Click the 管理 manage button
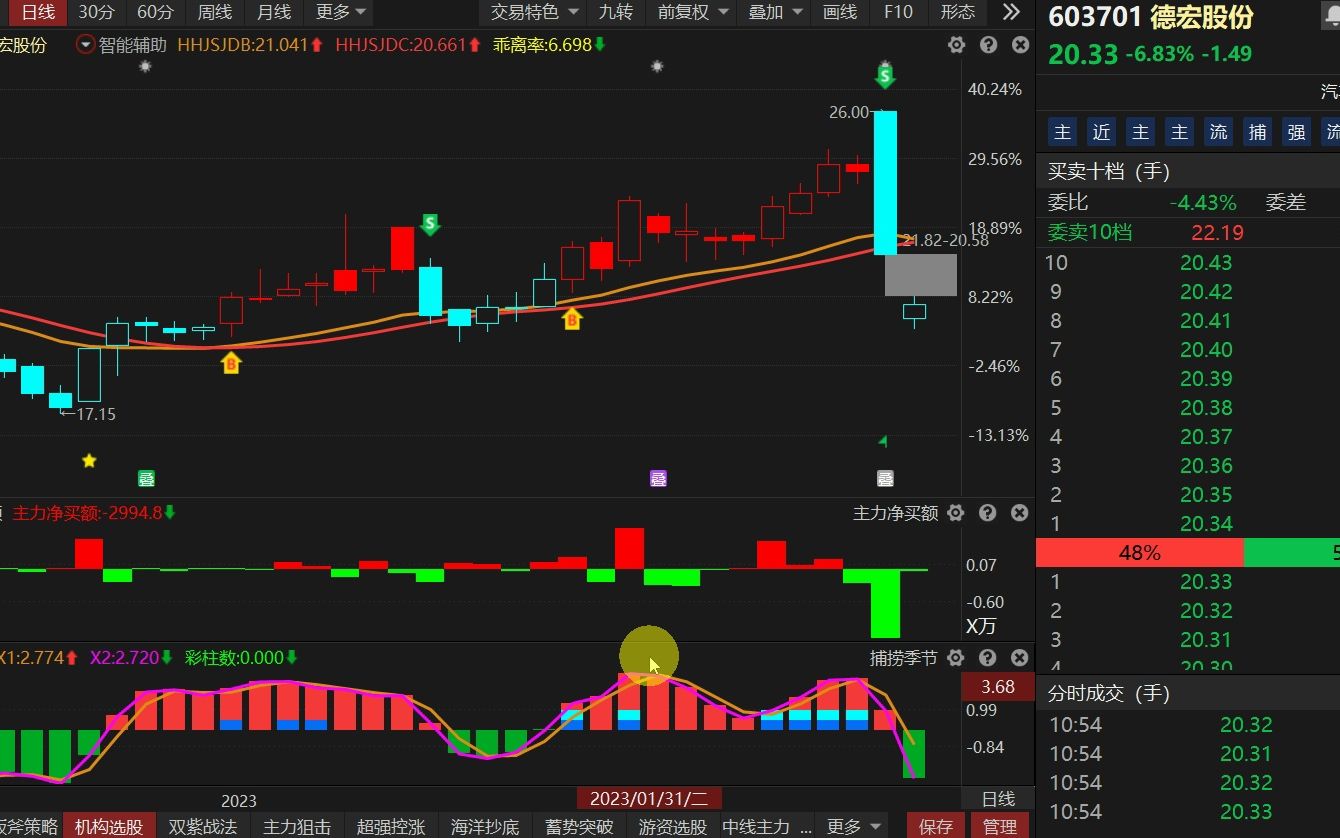Screen dimensions: 1340x838 (x=1000, y=826)
